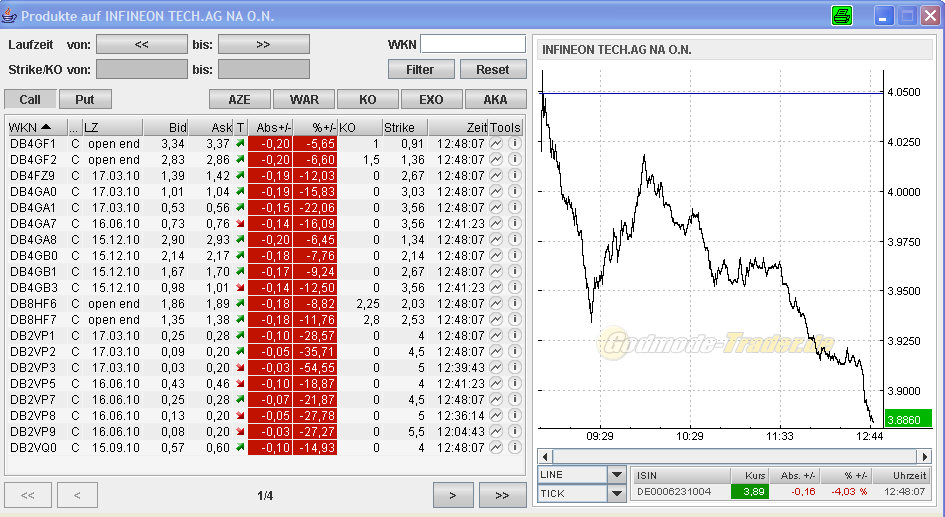Select the KO product tab

click(368, 99)
